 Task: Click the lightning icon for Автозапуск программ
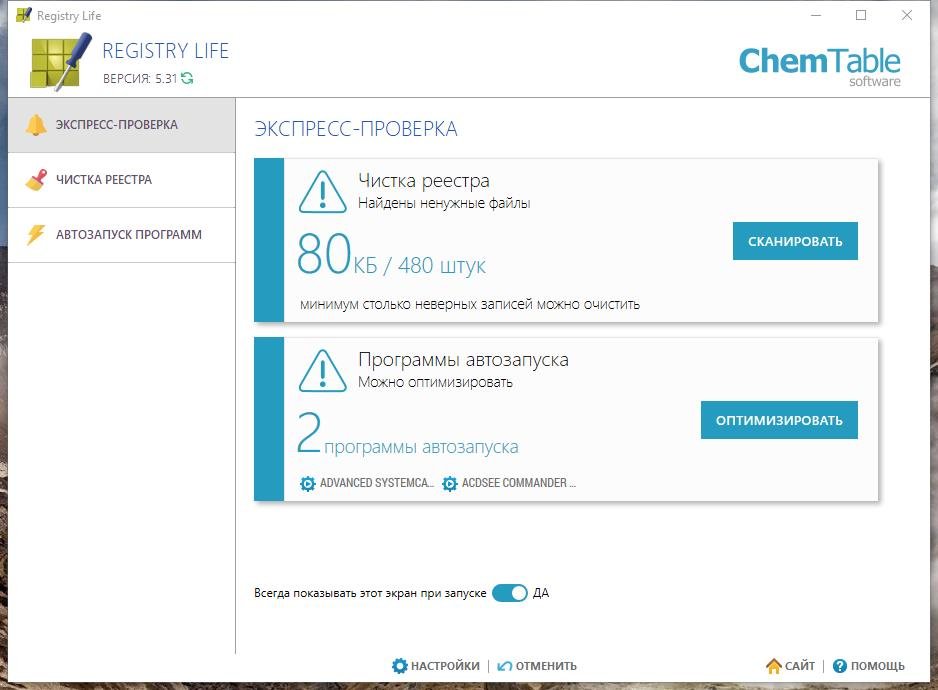pos(36,235)
